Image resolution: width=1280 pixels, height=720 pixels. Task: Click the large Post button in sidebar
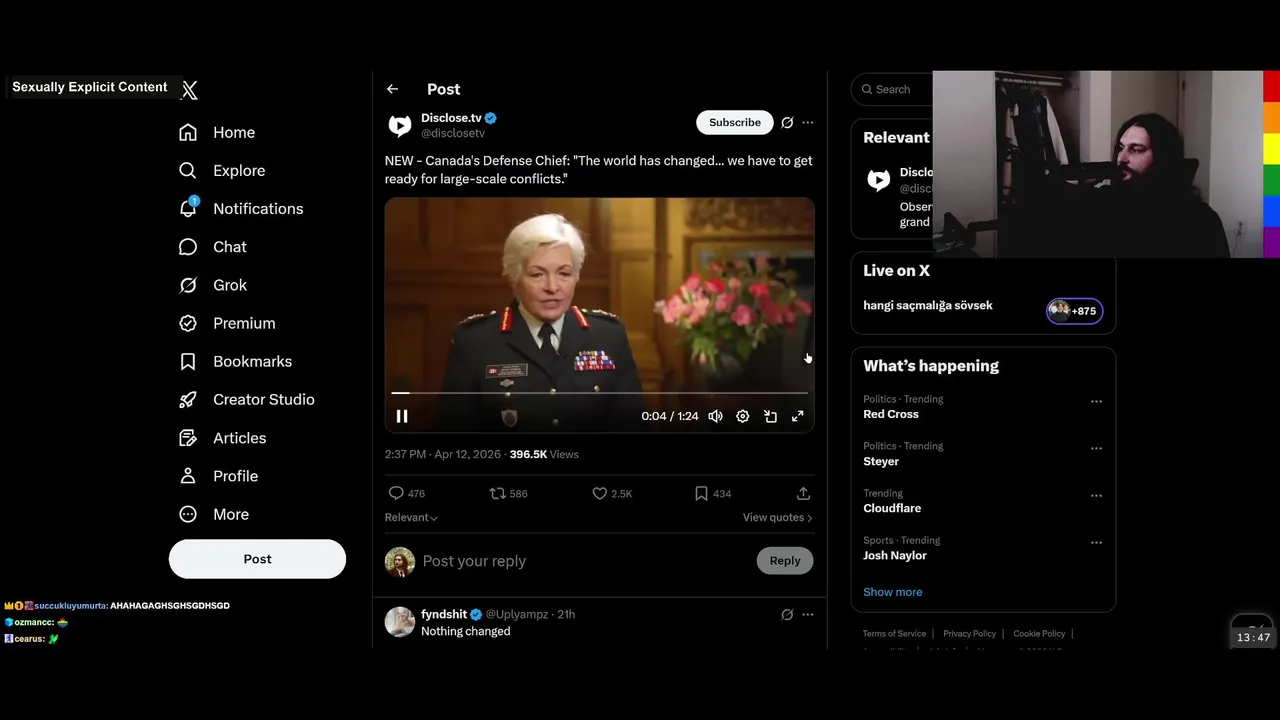pos(257,559)
